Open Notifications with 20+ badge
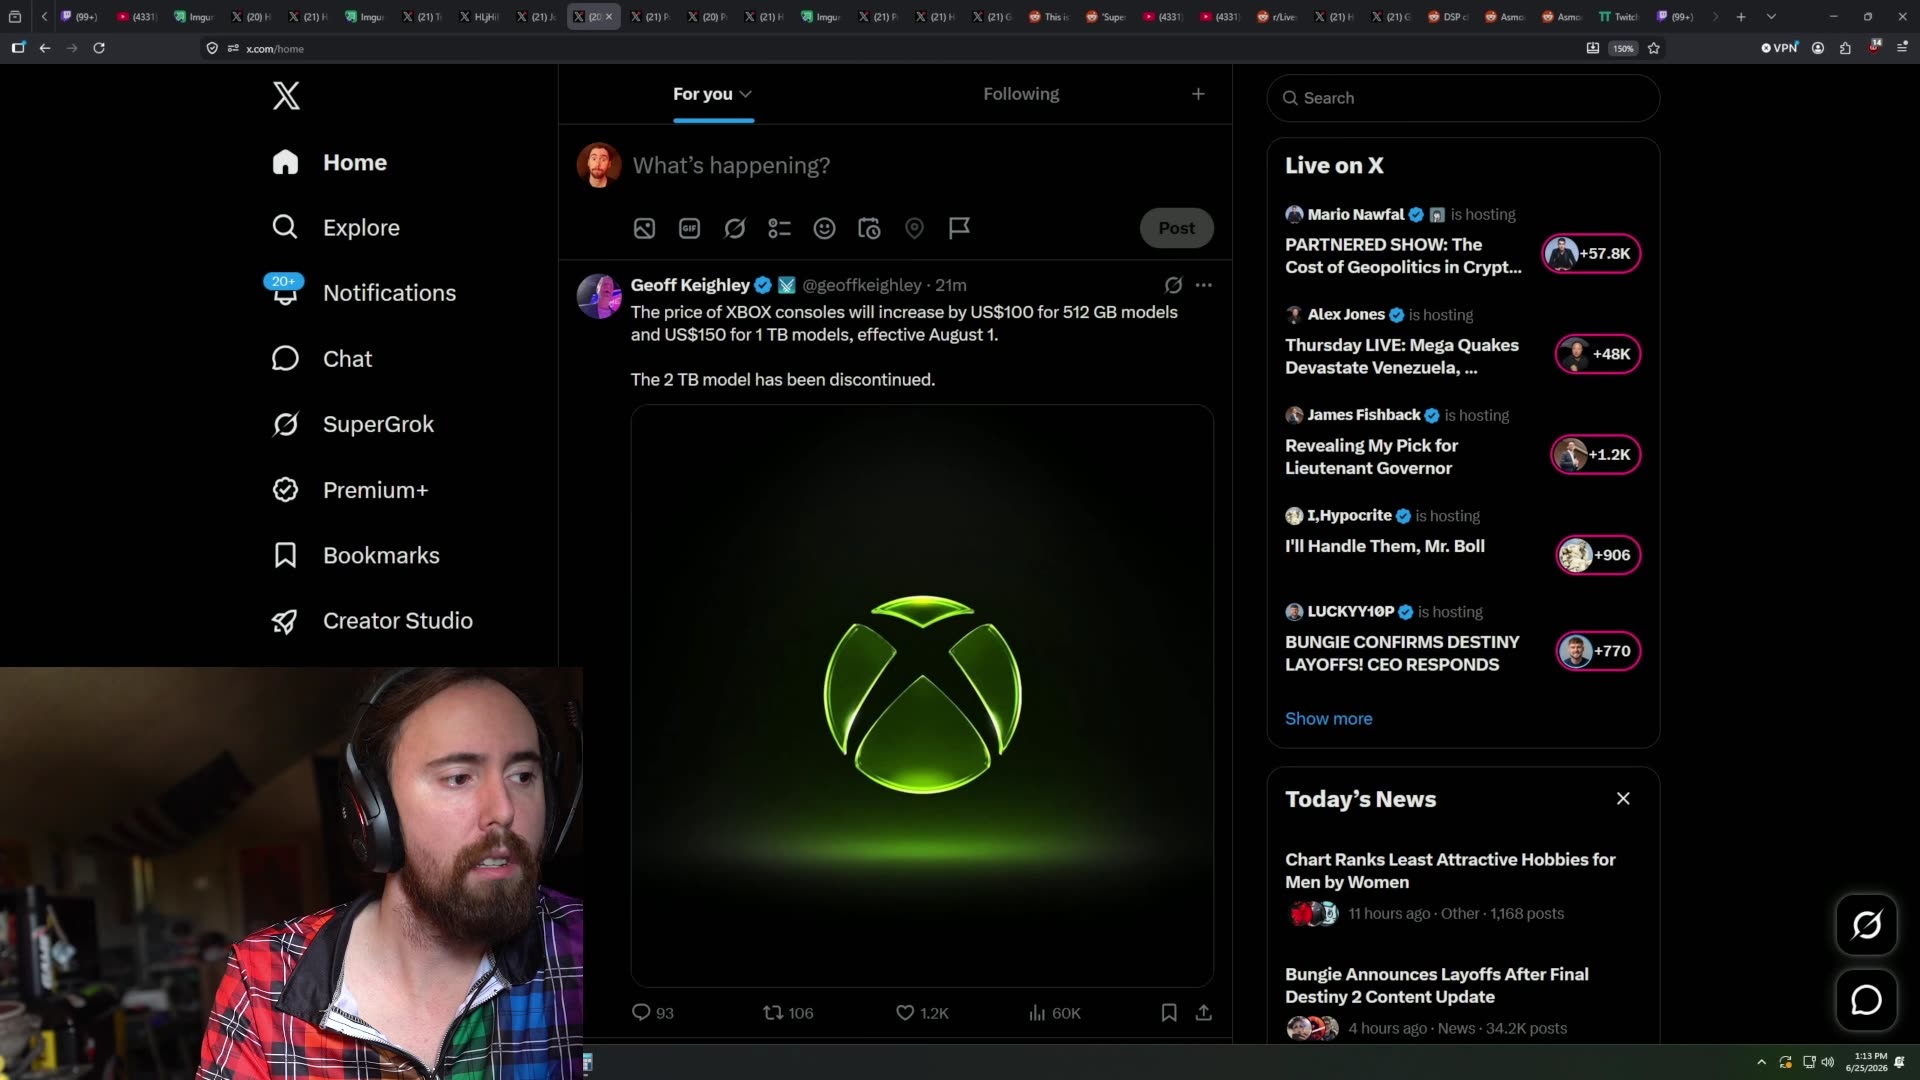 coord(364,293)
